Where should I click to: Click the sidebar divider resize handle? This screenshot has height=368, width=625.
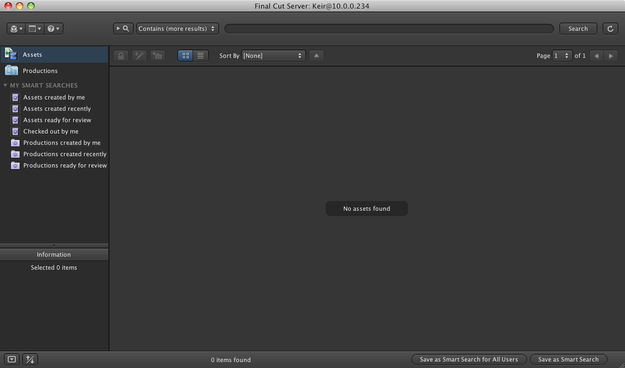point(54,245)
